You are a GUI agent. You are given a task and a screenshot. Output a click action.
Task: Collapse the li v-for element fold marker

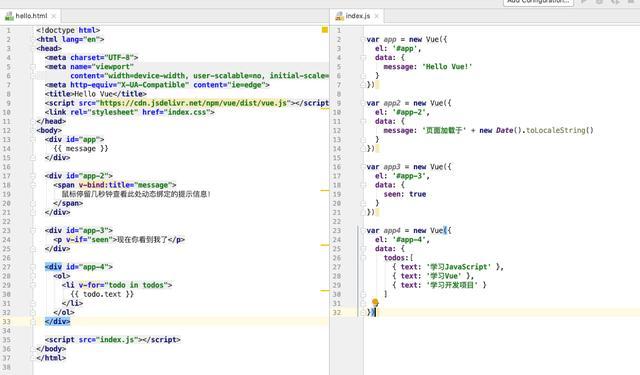pos(33,285)
